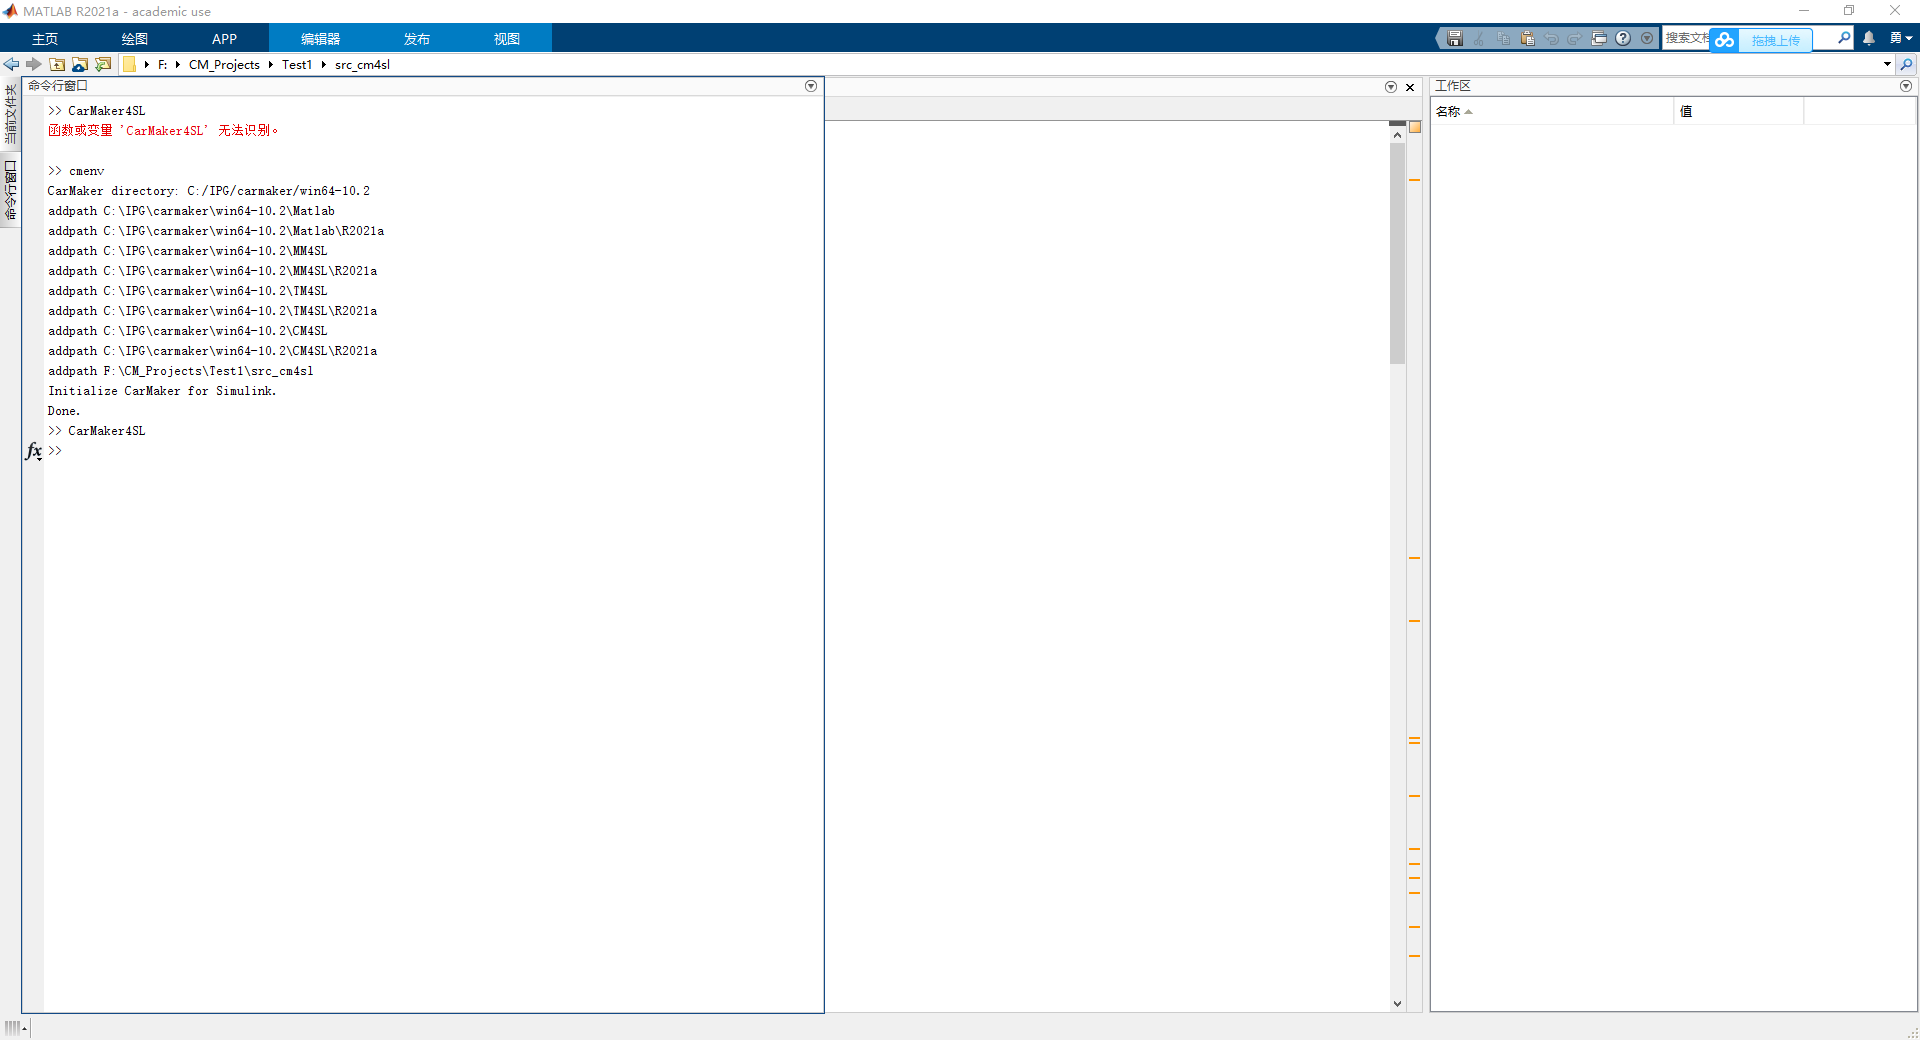Image resolution: width=1920 pixels, height=1040 pixels.
Task: Click the Switch Windows icon
Action: [1599, 39]
